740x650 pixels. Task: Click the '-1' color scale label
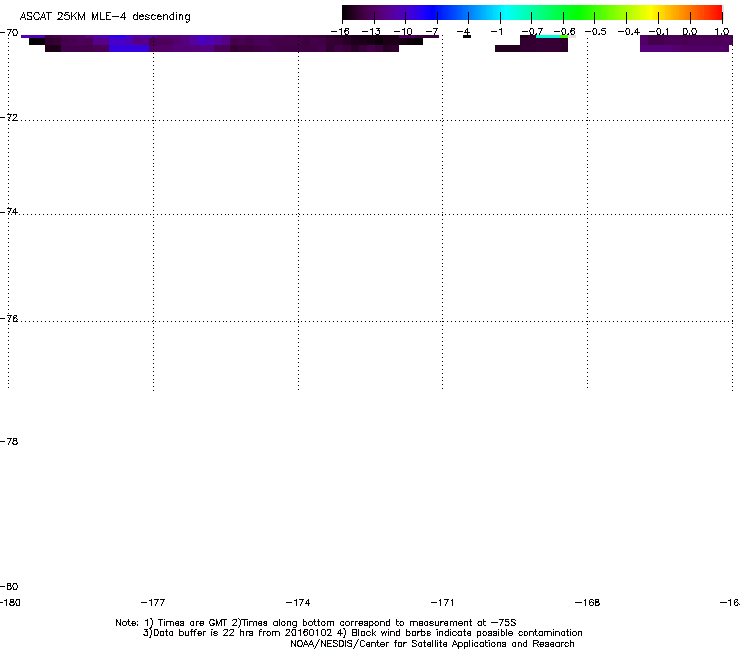point(496,32)
